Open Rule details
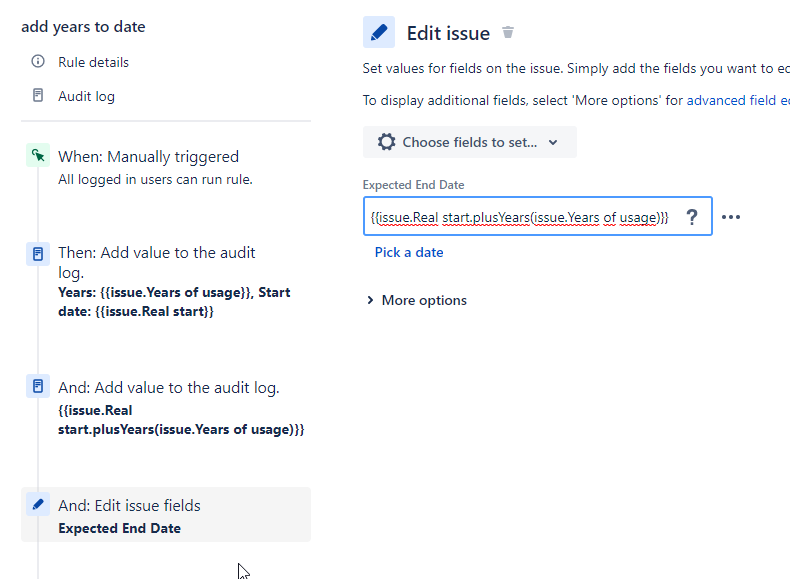The width and height of the screenshot is (790, 579). pos(93,62)
